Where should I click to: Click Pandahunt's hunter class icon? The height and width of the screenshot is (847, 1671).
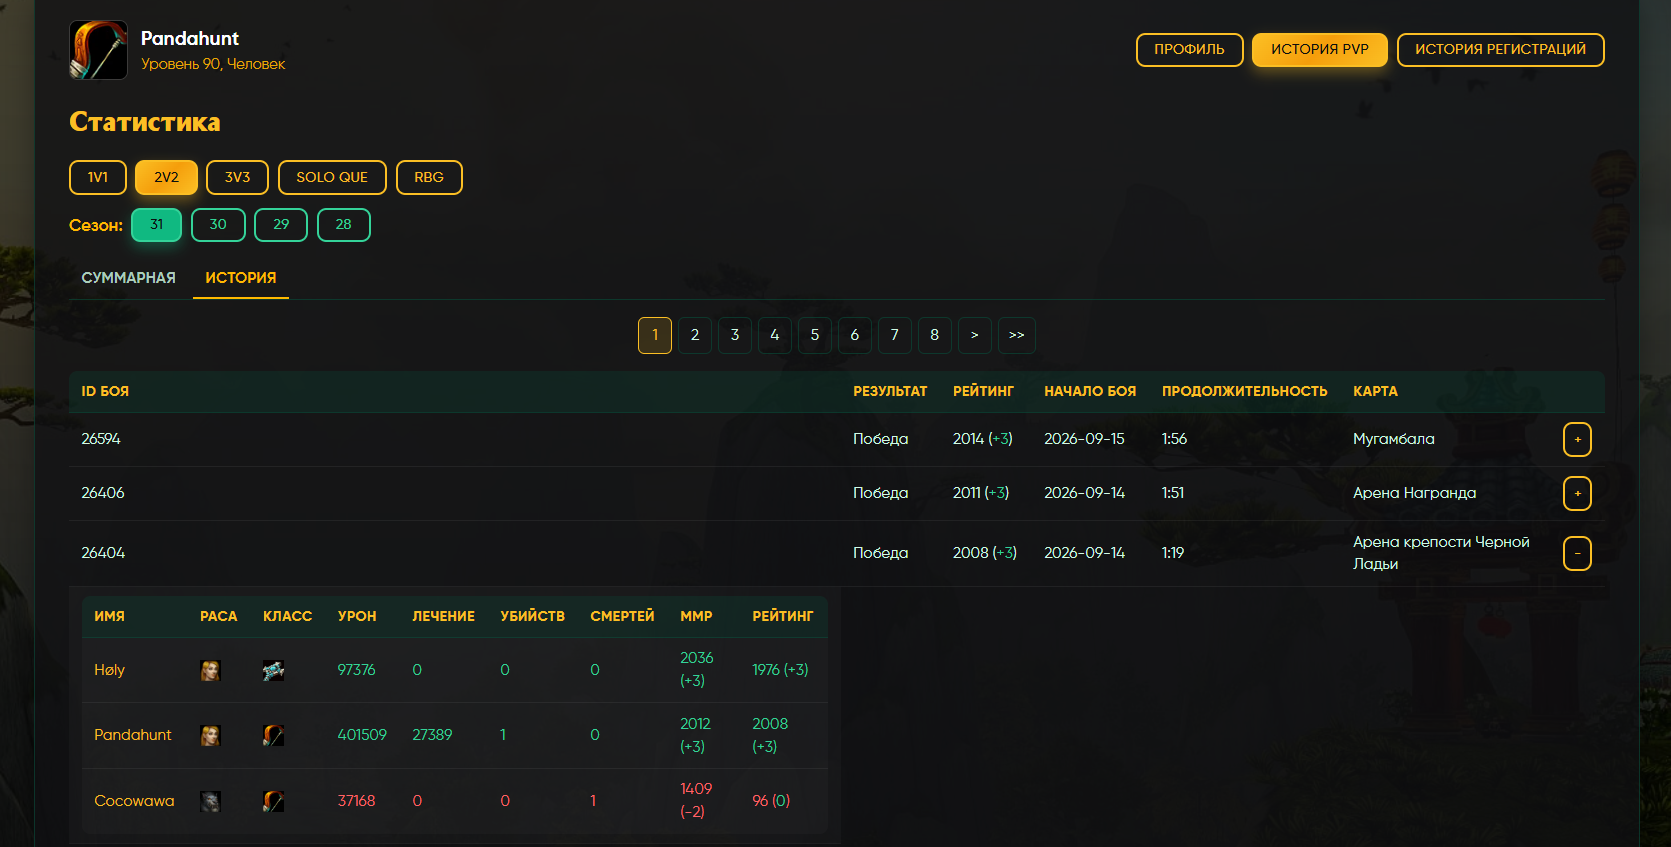273,736
